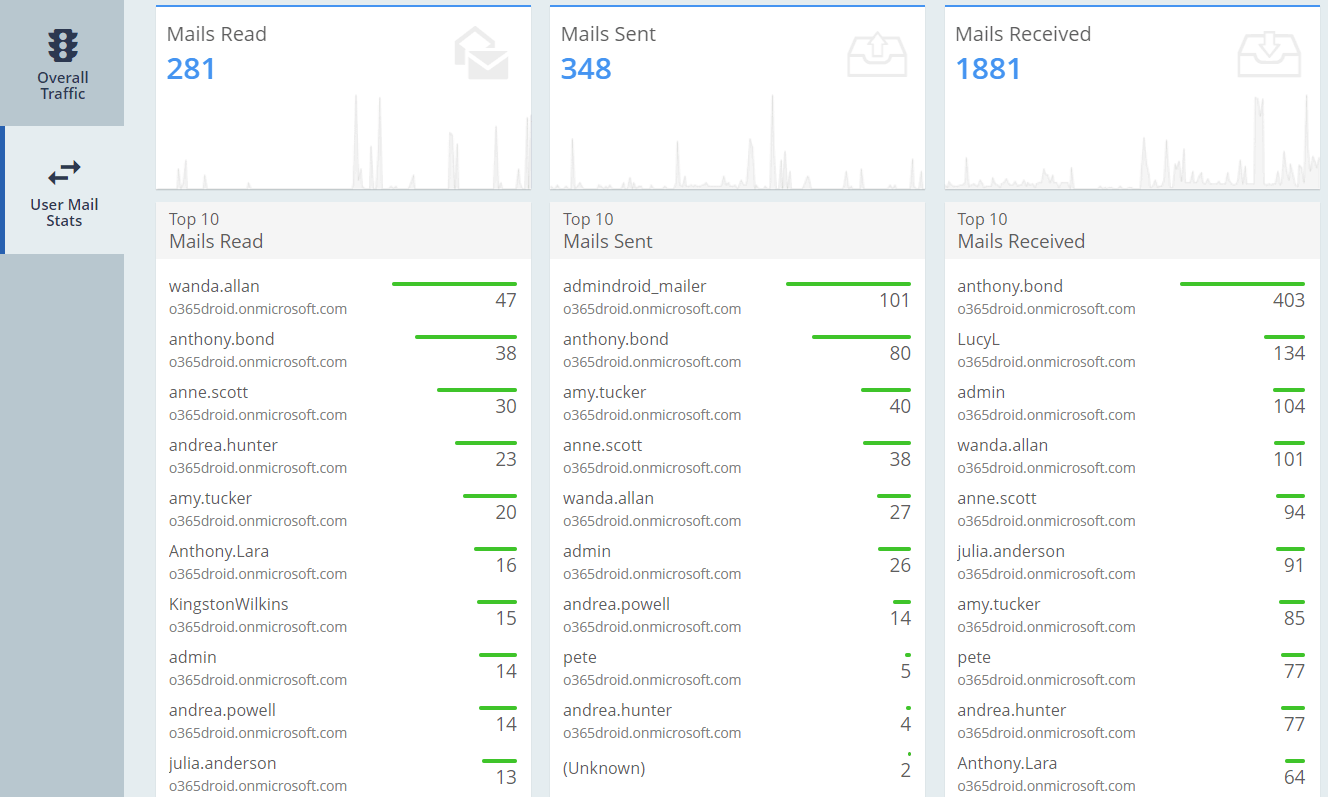Select wanda.allan in Top 10 Mails Read
The image size is (1328, 797).
(214, 287)
